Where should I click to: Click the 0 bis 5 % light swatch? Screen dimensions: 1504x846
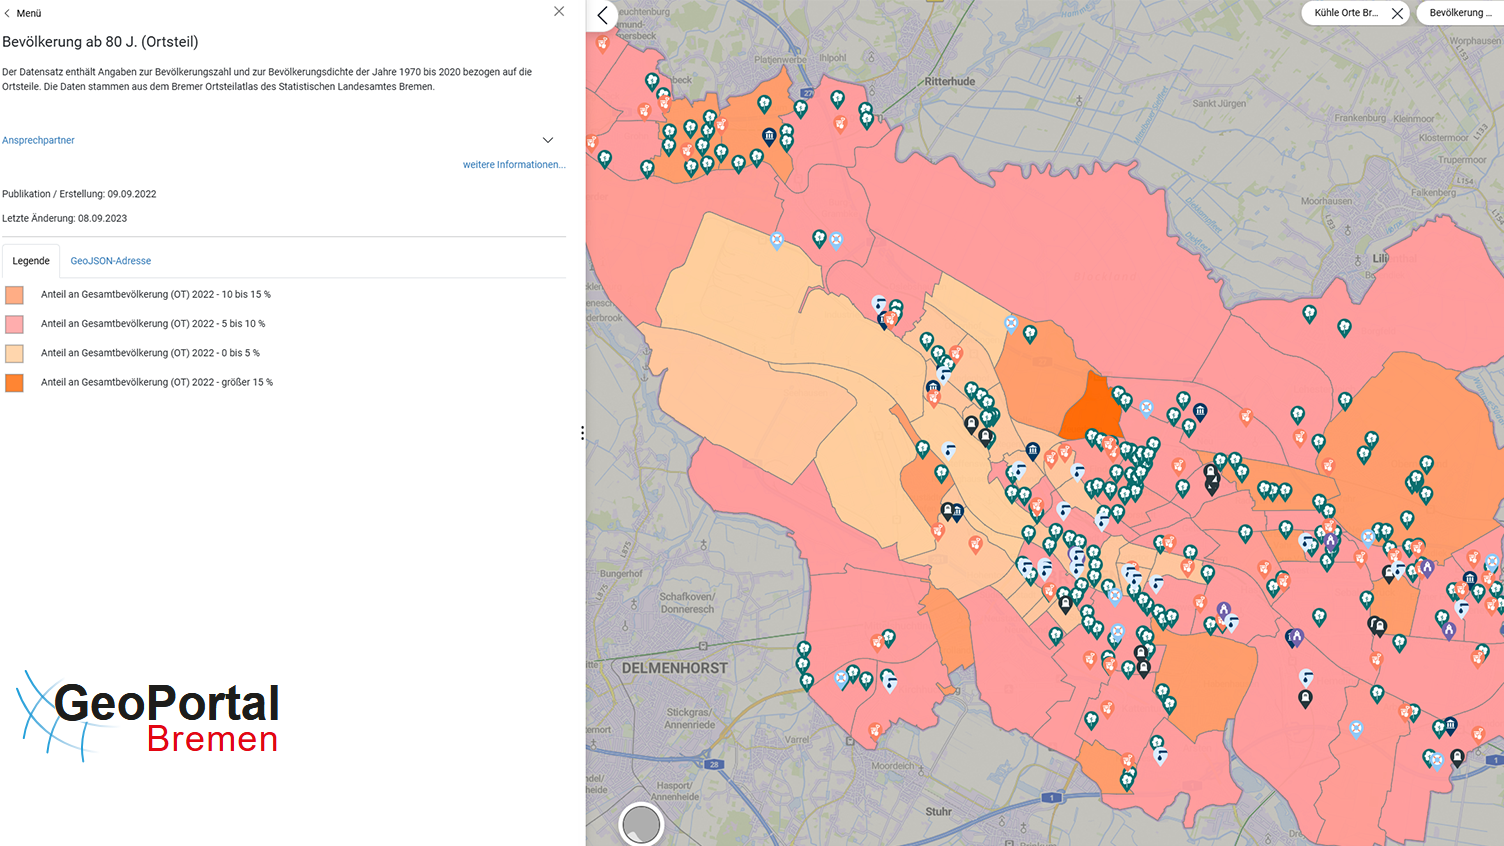14,353
